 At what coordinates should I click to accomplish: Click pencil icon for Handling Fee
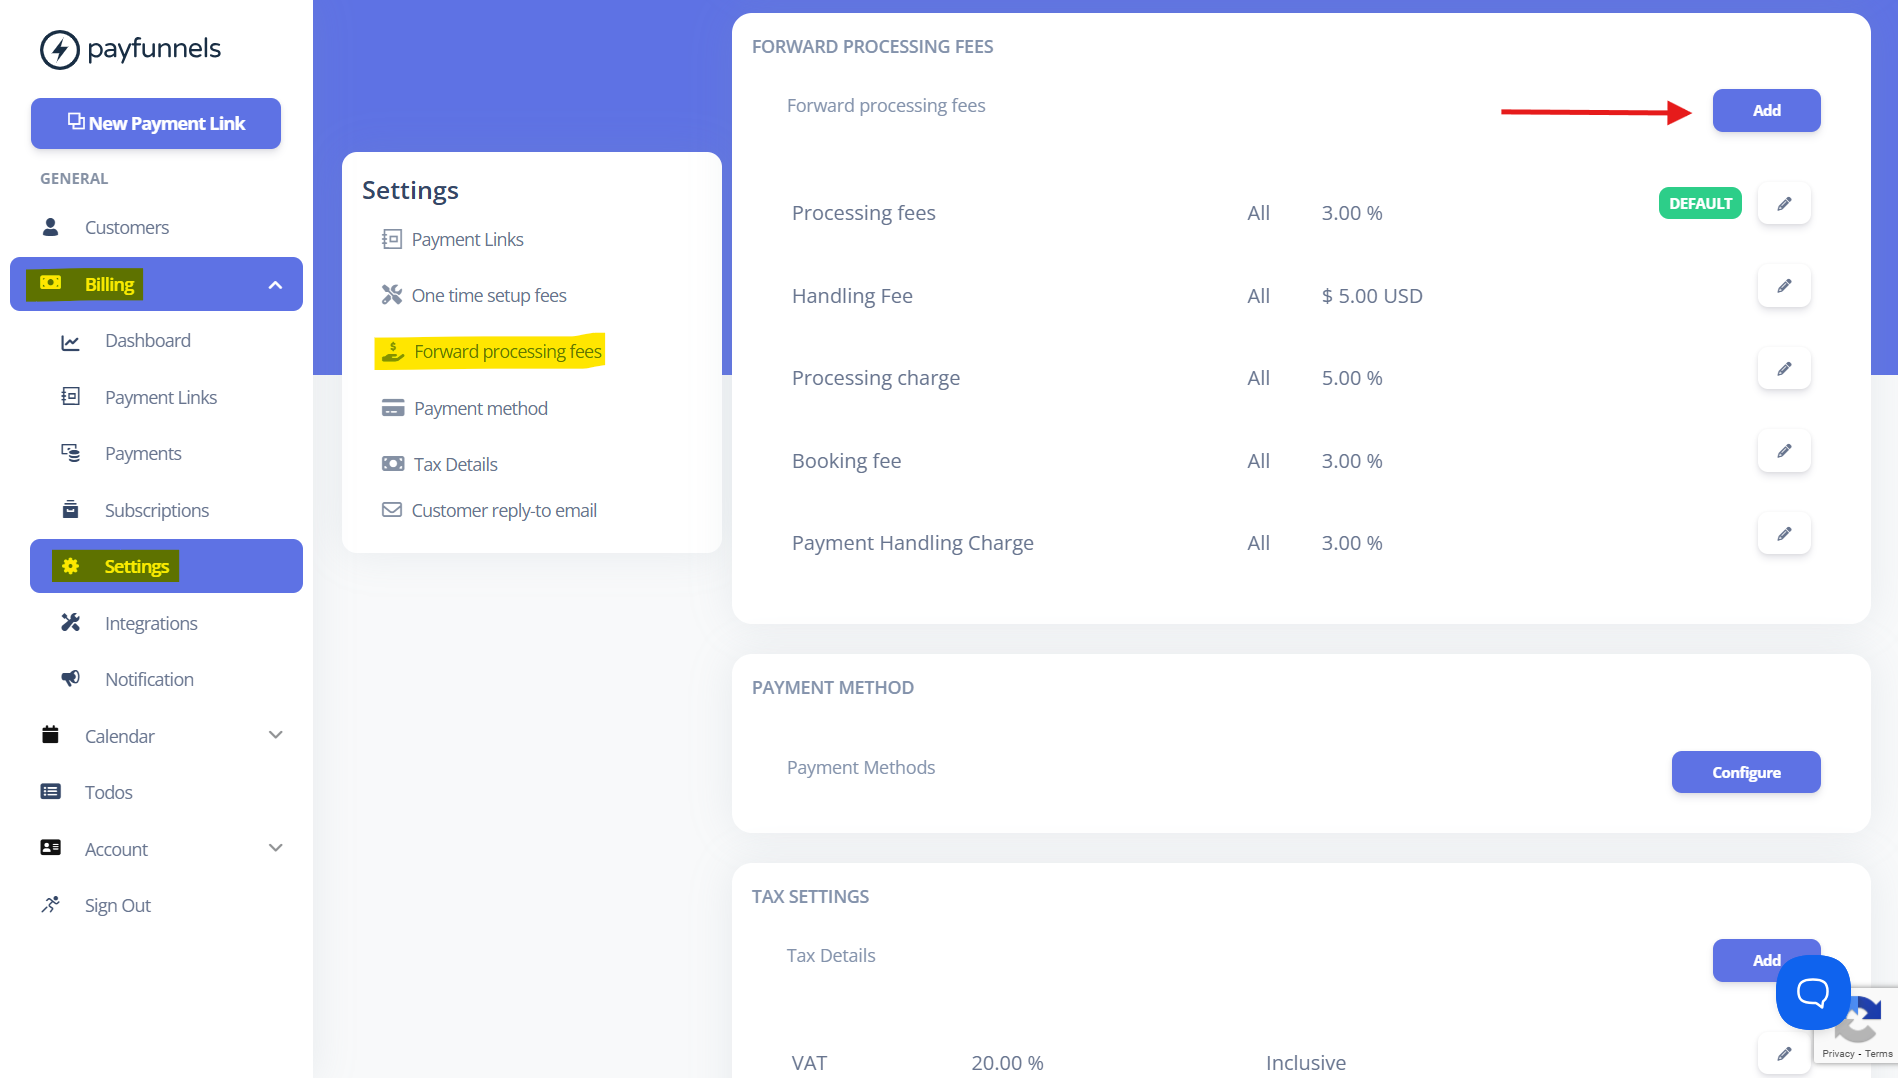click(1784, 286)
